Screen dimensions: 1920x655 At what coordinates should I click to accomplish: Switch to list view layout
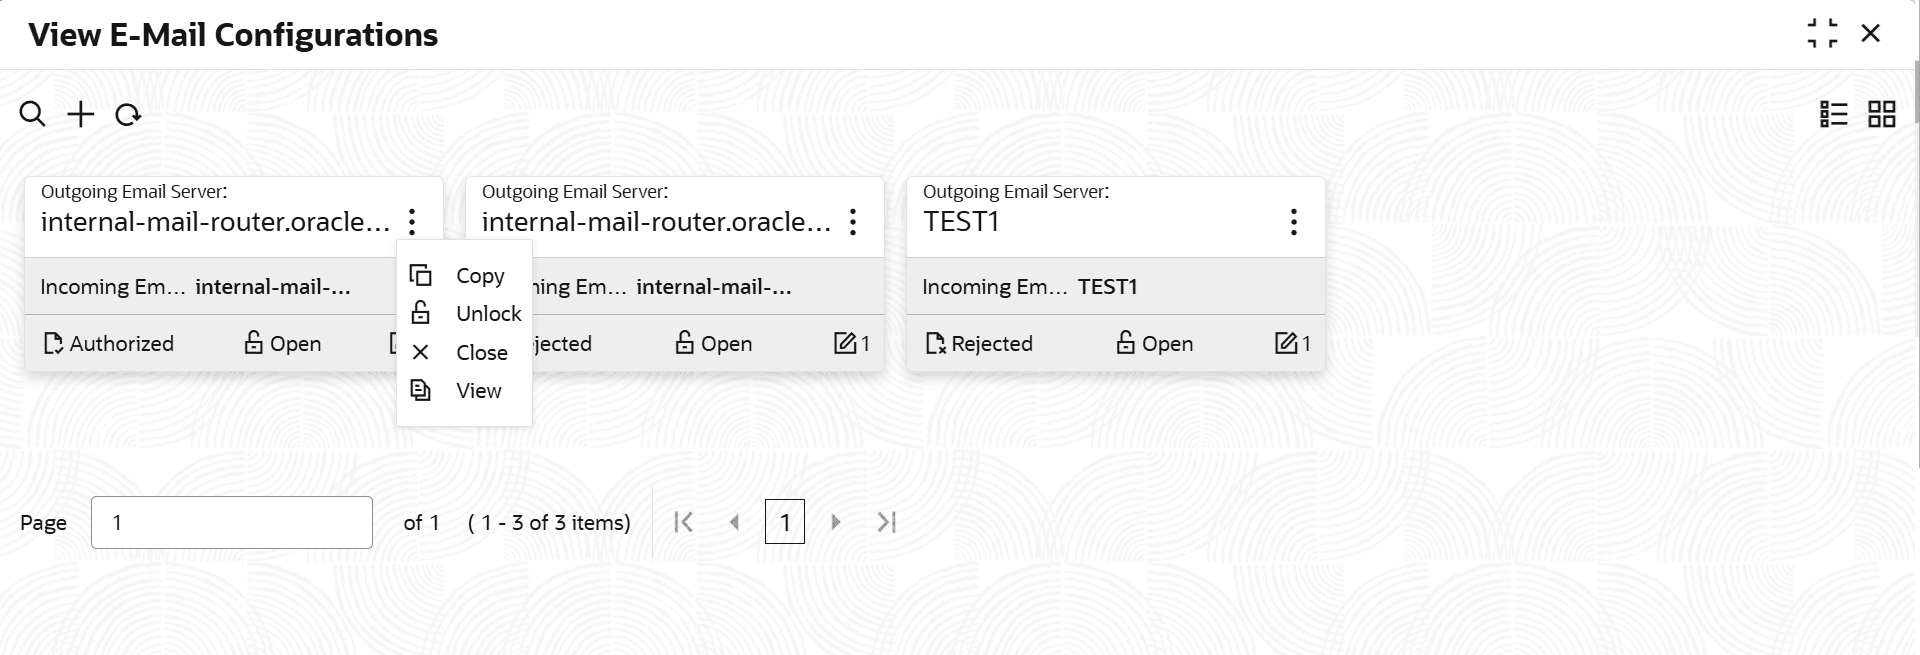pos(1833,115)
